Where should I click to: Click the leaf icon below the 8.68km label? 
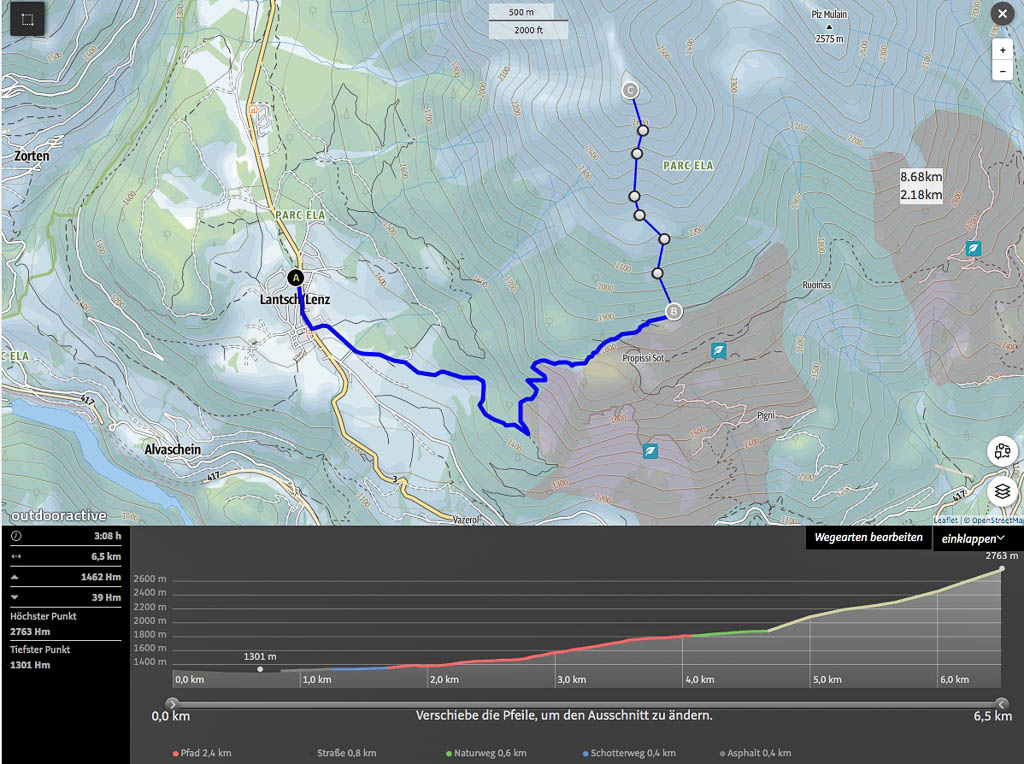point(973,248)
